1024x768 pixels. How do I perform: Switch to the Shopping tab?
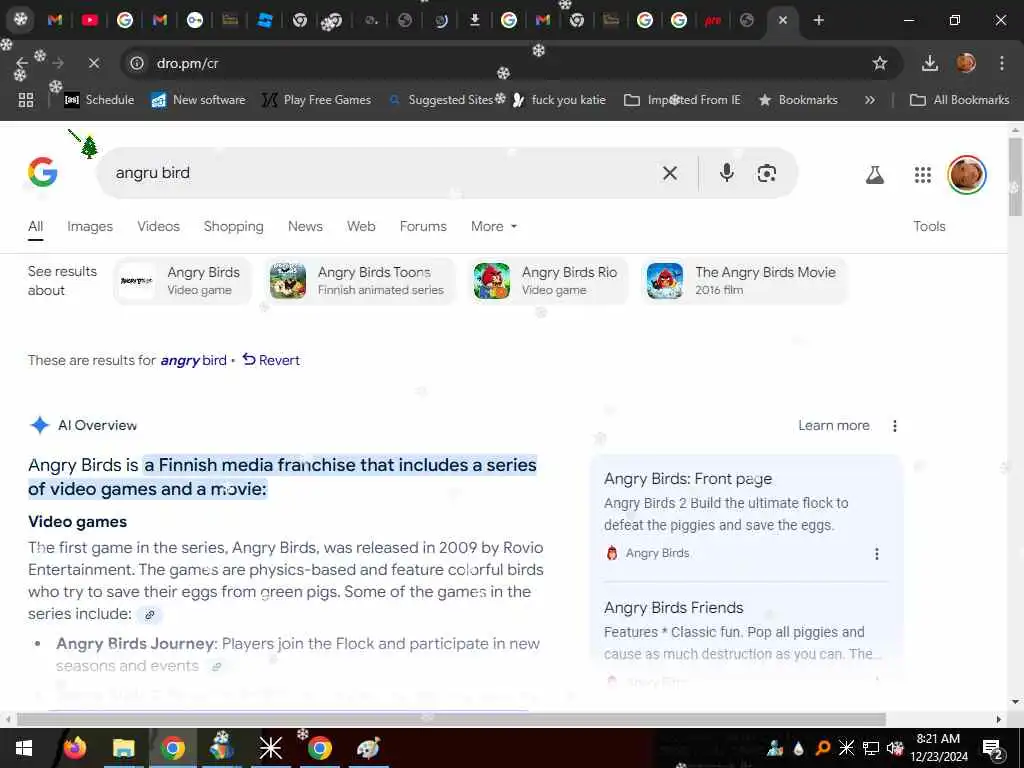(x=233, y=226)
